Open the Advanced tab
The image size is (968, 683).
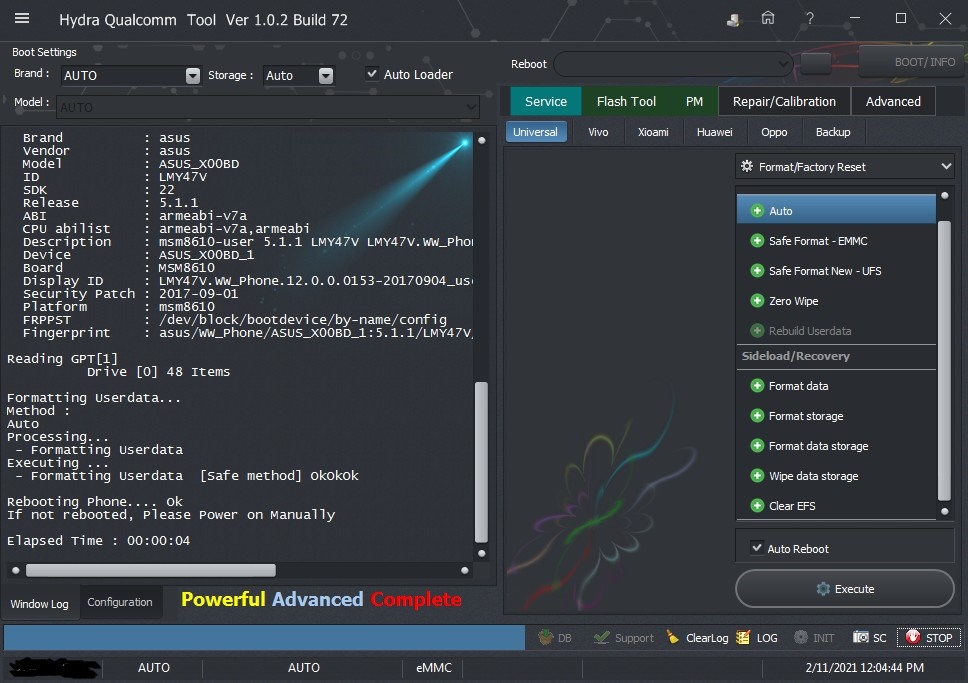pyautogui.click(x=893, y=101)
